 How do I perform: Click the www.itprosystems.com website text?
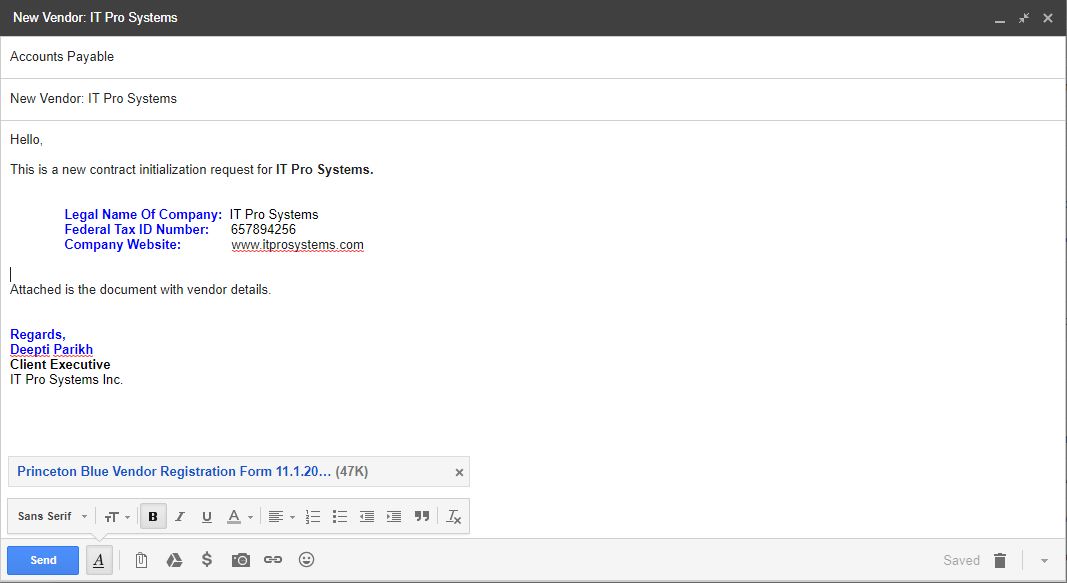[x=297, y=245]
